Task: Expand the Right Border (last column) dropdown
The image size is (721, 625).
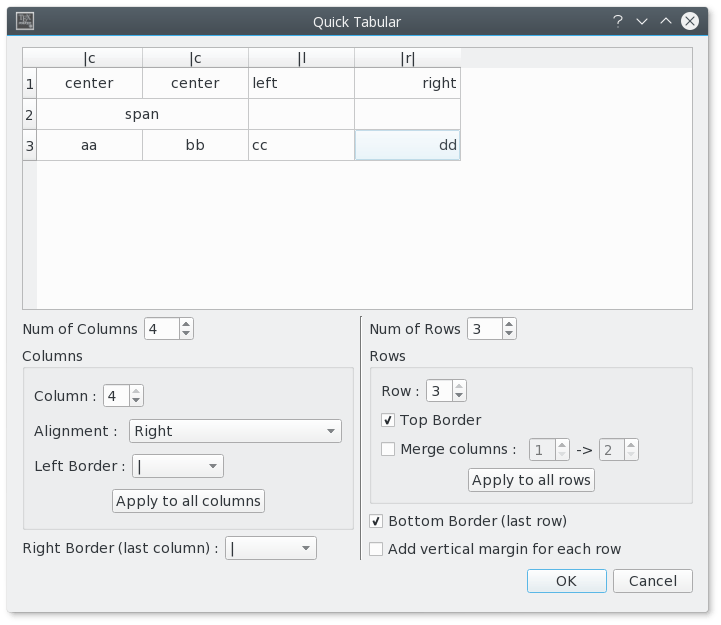Action: point(271,548)
